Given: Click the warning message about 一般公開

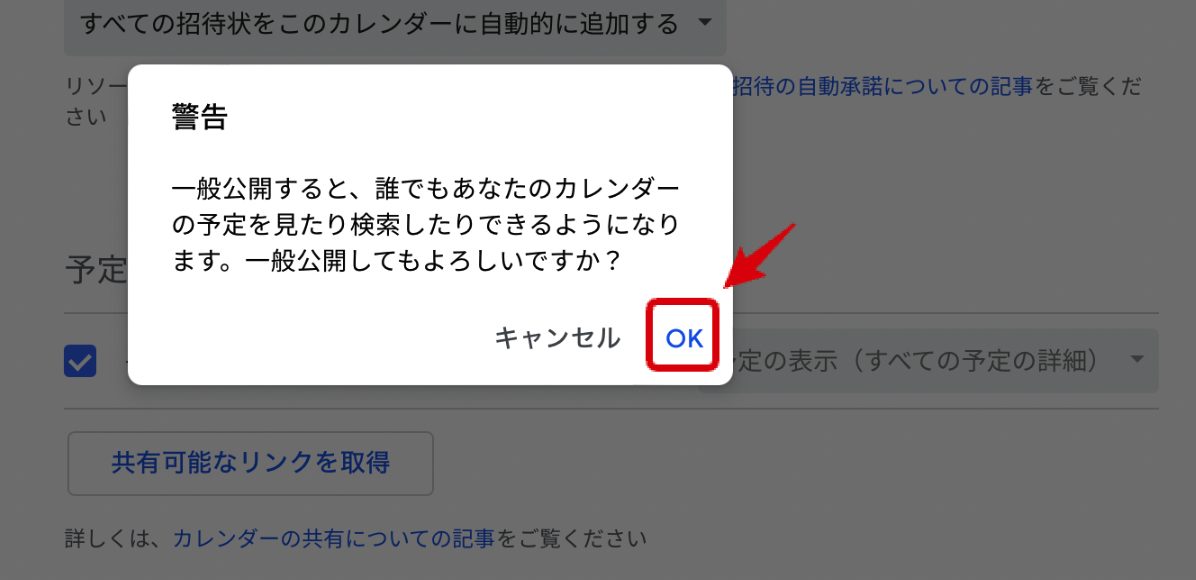Looking at the screenshot, I should [426, 225].
